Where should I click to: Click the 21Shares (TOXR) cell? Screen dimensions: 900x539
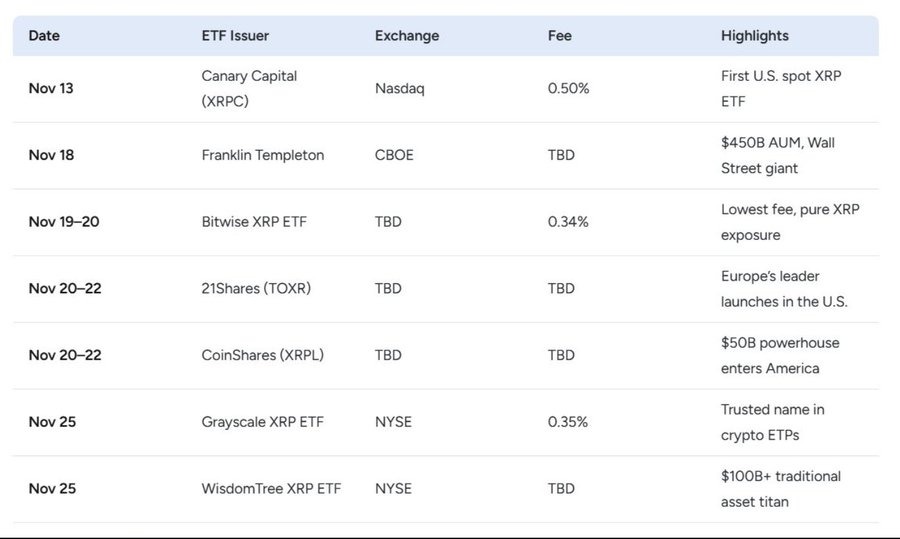coord(256,288)
